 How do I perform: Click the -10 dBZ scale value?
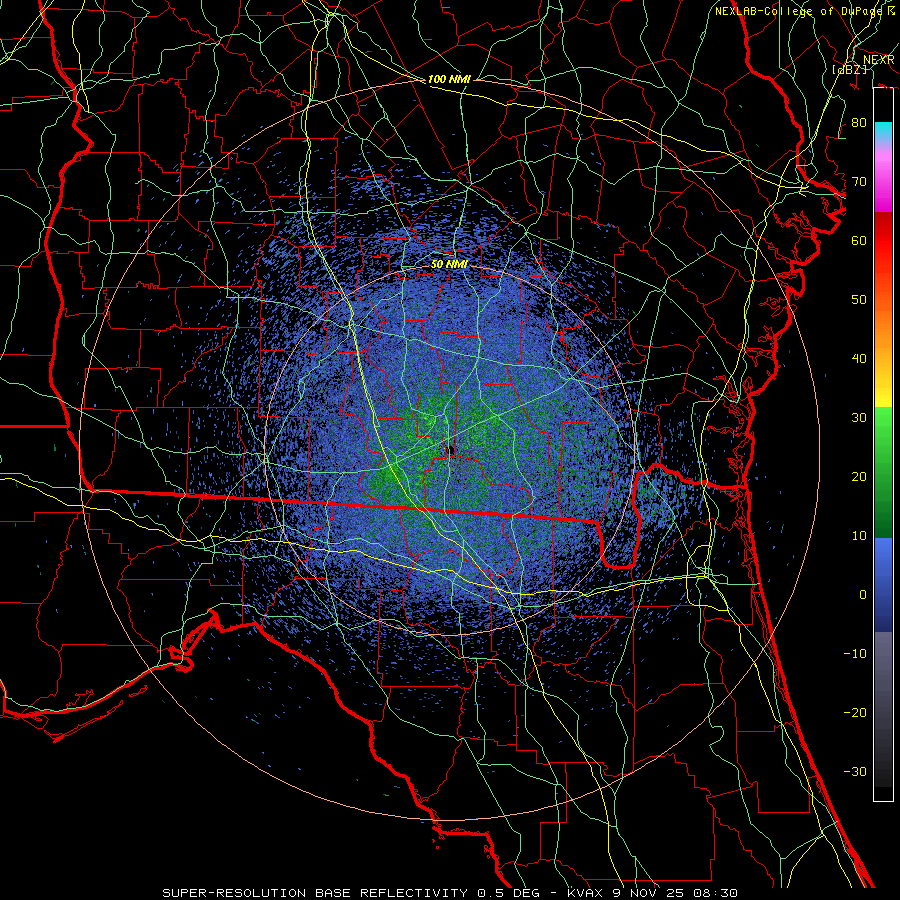855,653
